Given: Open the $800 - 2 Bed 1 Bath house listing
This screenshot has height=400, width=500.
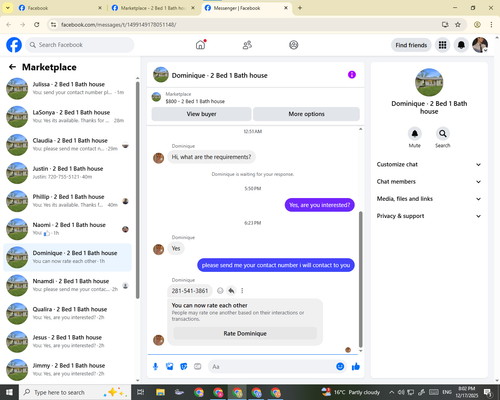Looking at the screenshot, I should (195, 101).
